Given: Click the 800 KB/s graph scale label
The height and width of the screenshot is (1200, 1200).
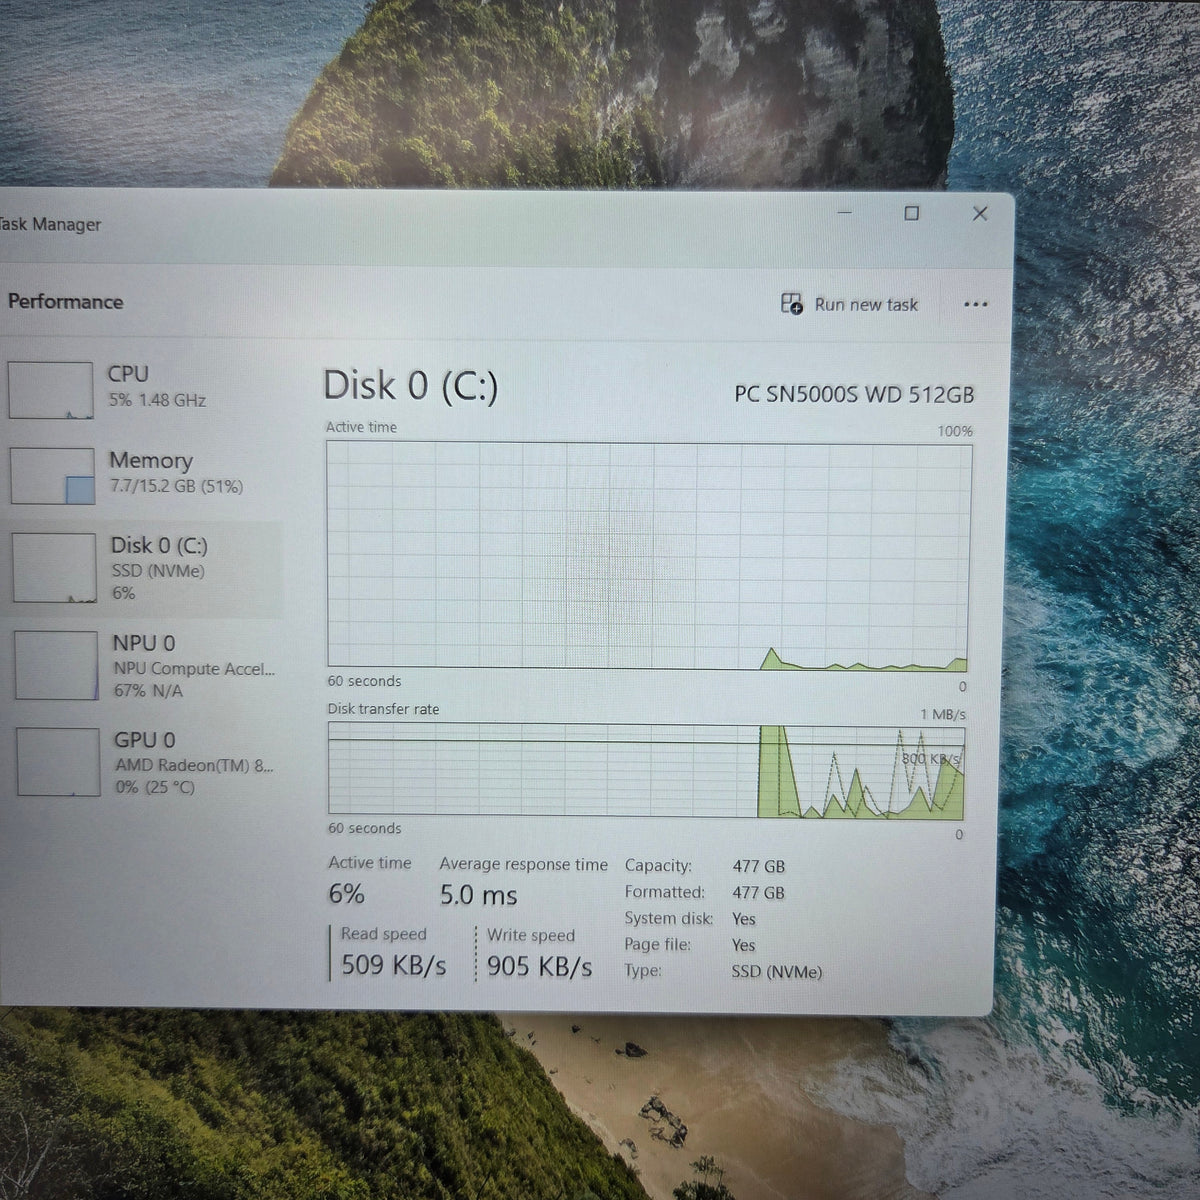Looking at the screenshot, I should (x=931, y=759).
